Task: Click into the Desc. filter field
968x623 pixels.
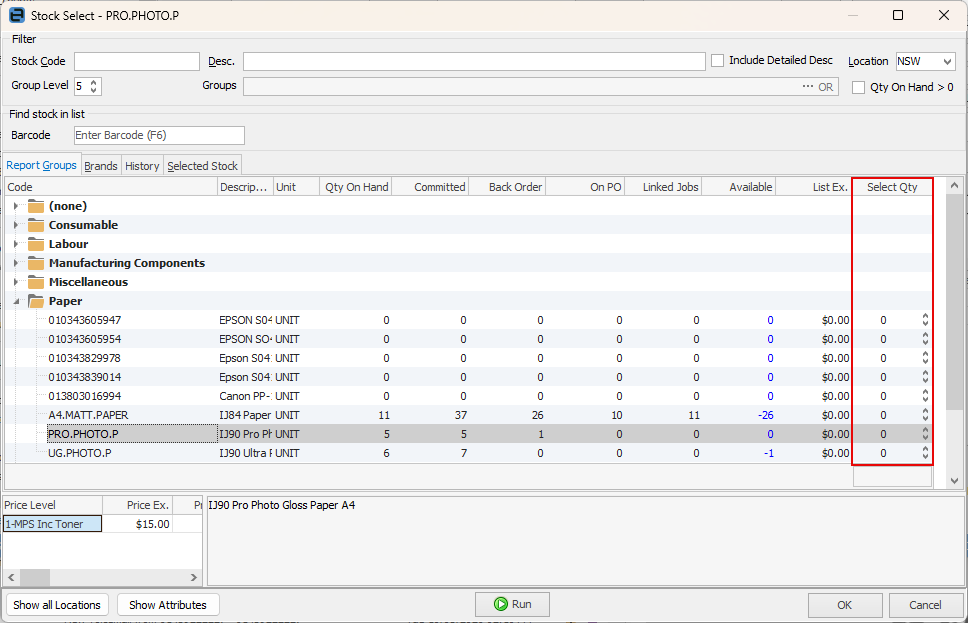Action: tap(474, 61)
